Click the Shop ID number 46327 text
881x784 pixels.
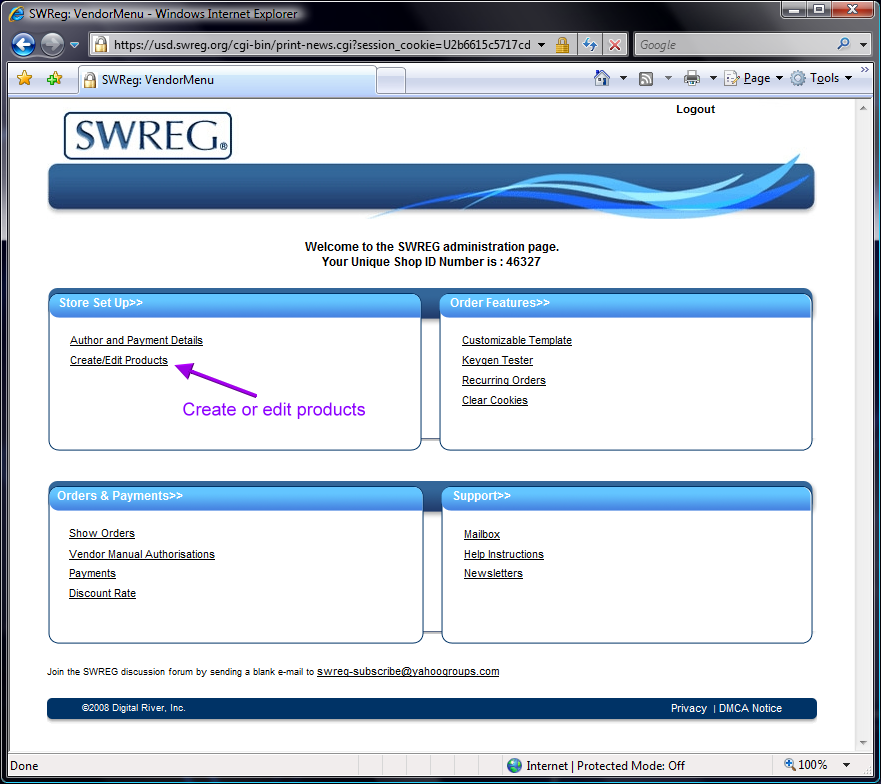click(523, 262)
